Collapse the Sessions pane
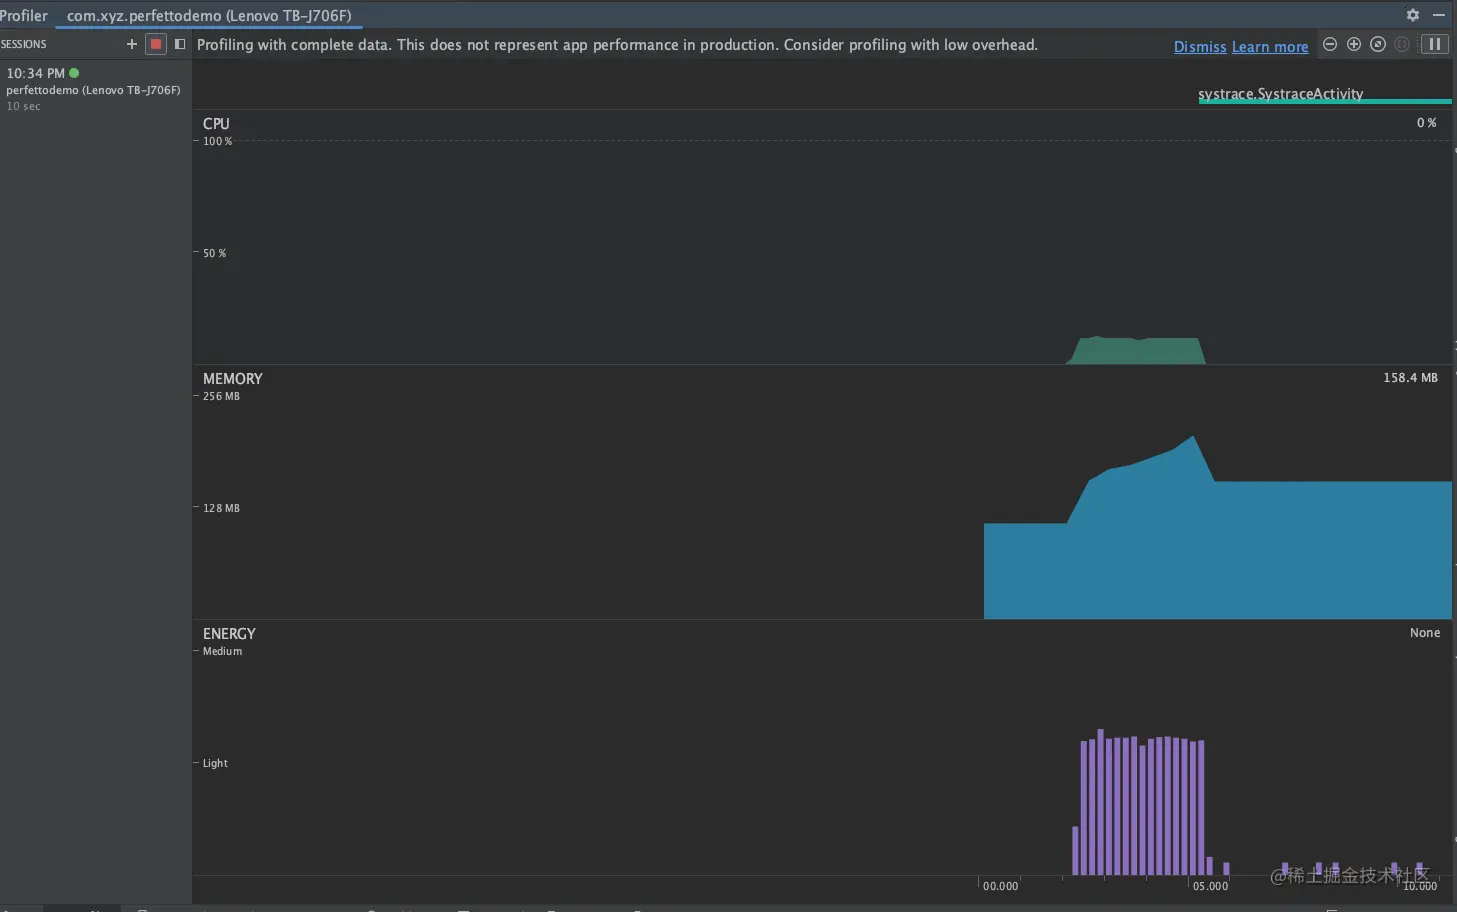Viewport: 1457px width, 912px height. tap(180, 44)
